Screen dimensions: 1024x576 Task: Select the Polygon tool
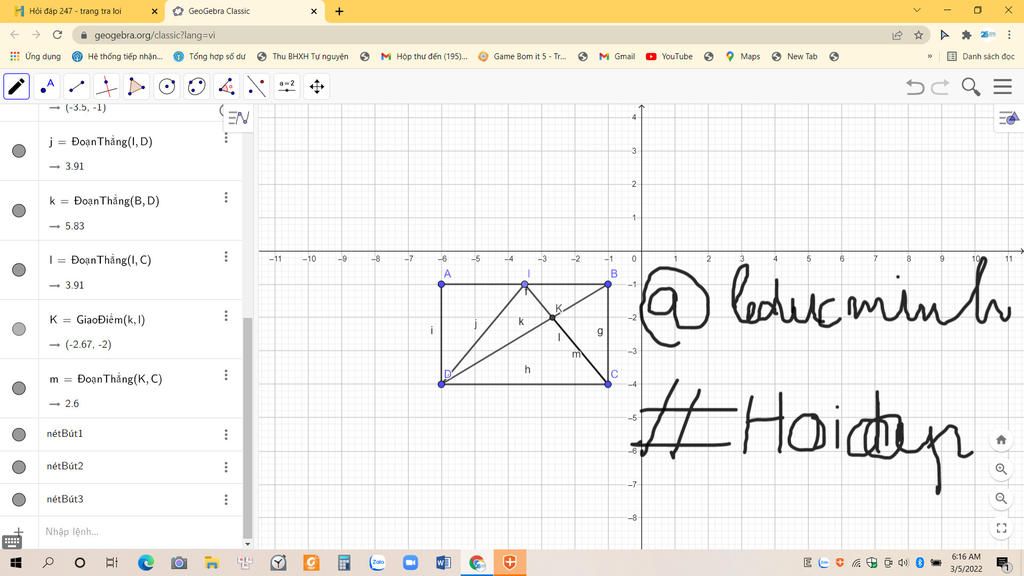(x=136, y=86)
